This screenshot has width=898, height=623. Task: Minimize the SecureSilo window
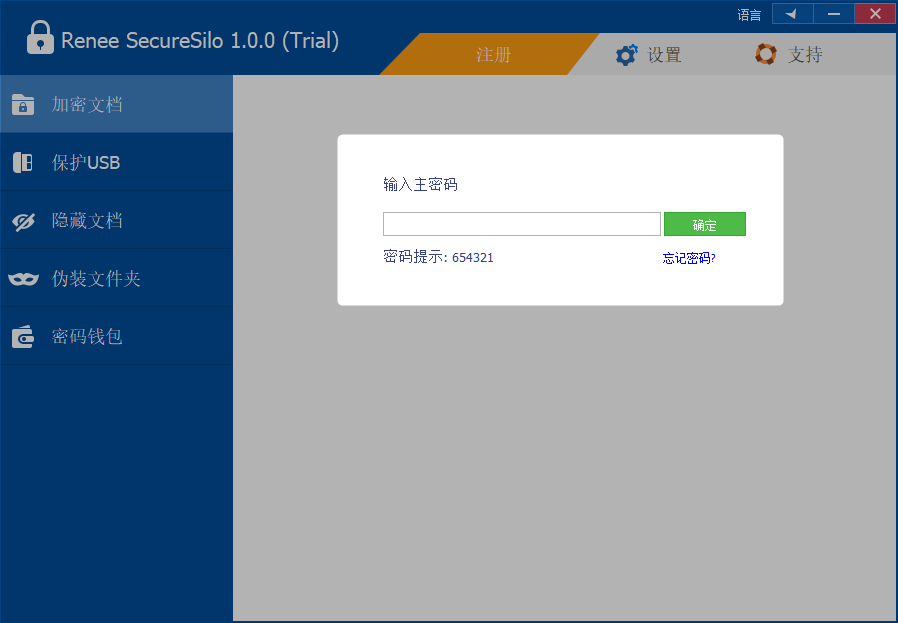pos(834,14)
